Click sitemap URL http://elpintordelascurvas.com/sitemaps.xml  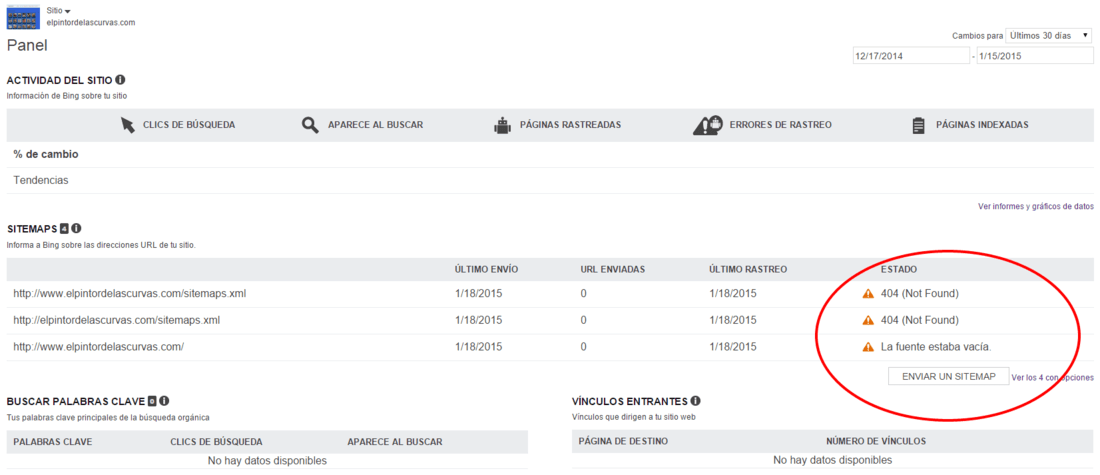[116, 320]
